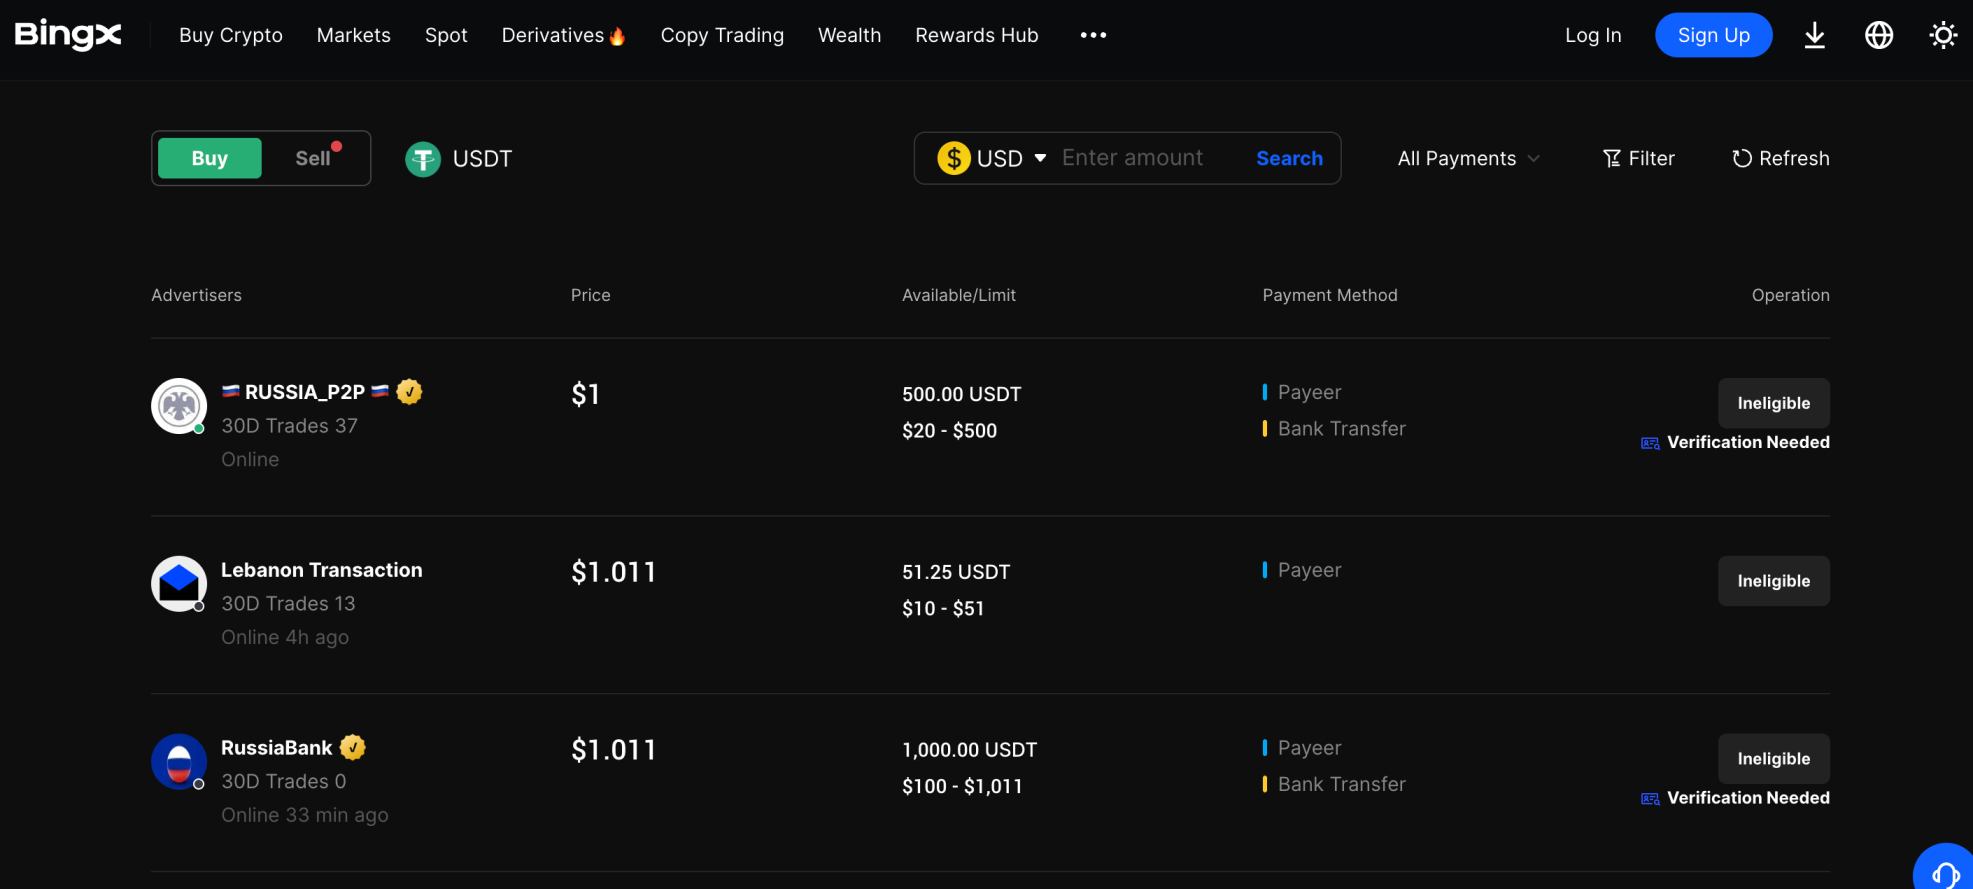Viewport: 1973px width, 889px height.
Task: Click Ineligible button for RussiaBank
Action: (1774, 759)
